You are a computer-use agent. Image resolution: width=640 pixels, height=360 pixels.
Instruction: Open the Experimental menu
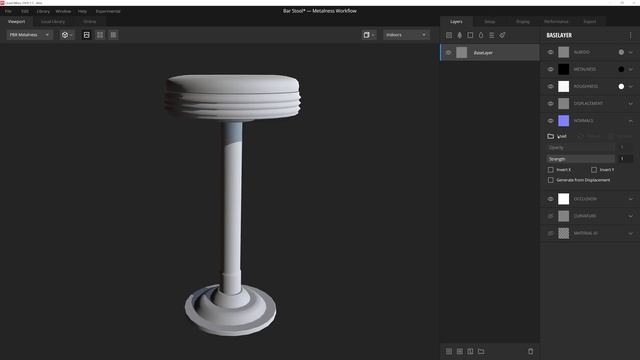(x=108, y=11)
